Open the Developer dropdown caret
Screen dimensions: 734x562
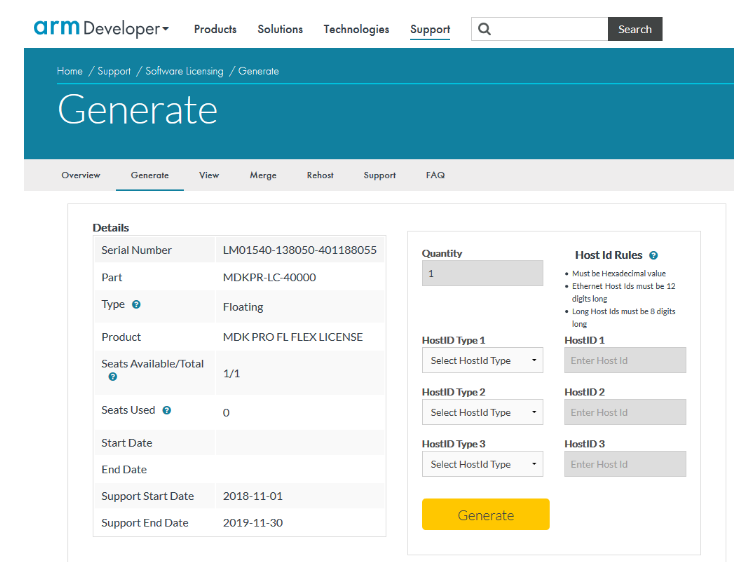point(165,29)
